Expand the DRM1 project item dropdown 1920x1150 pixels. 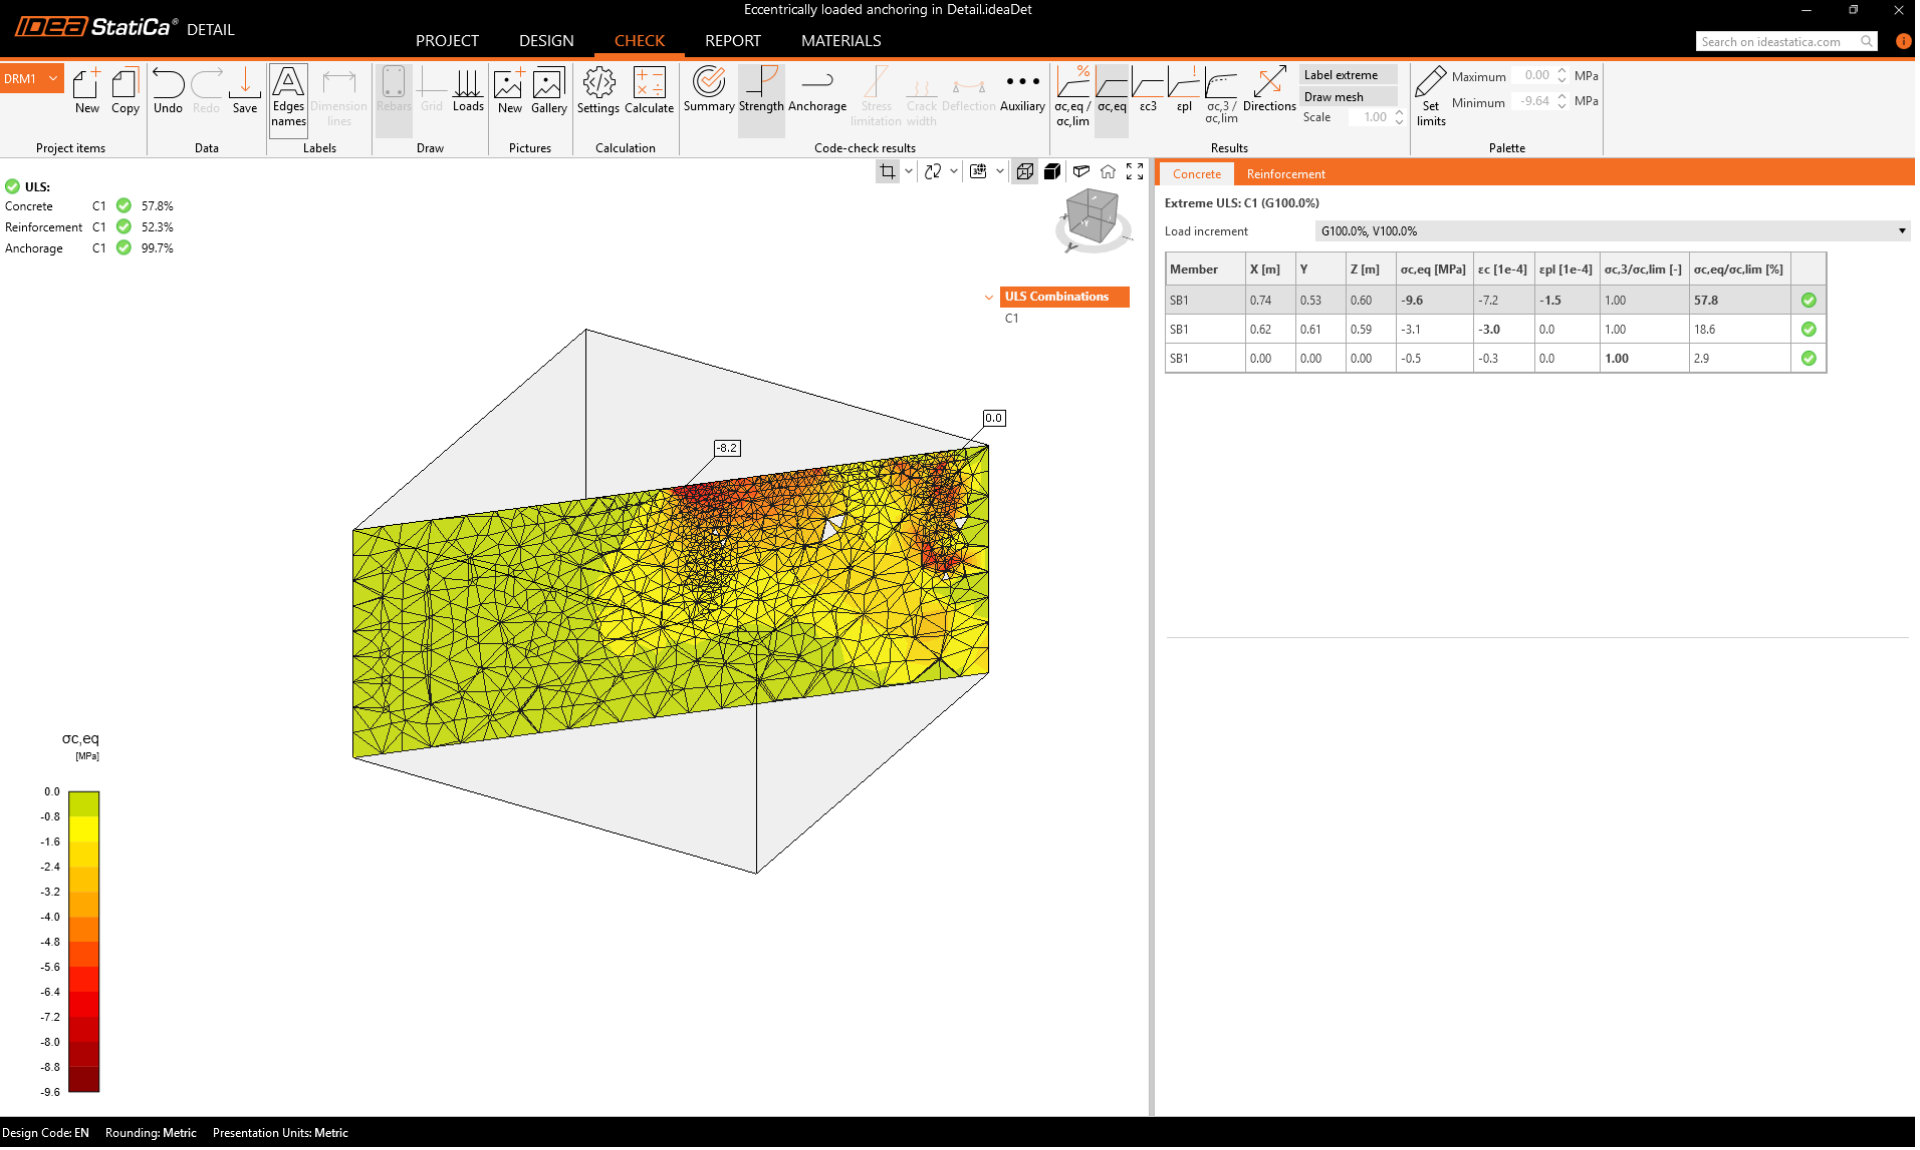click(53, 78)
